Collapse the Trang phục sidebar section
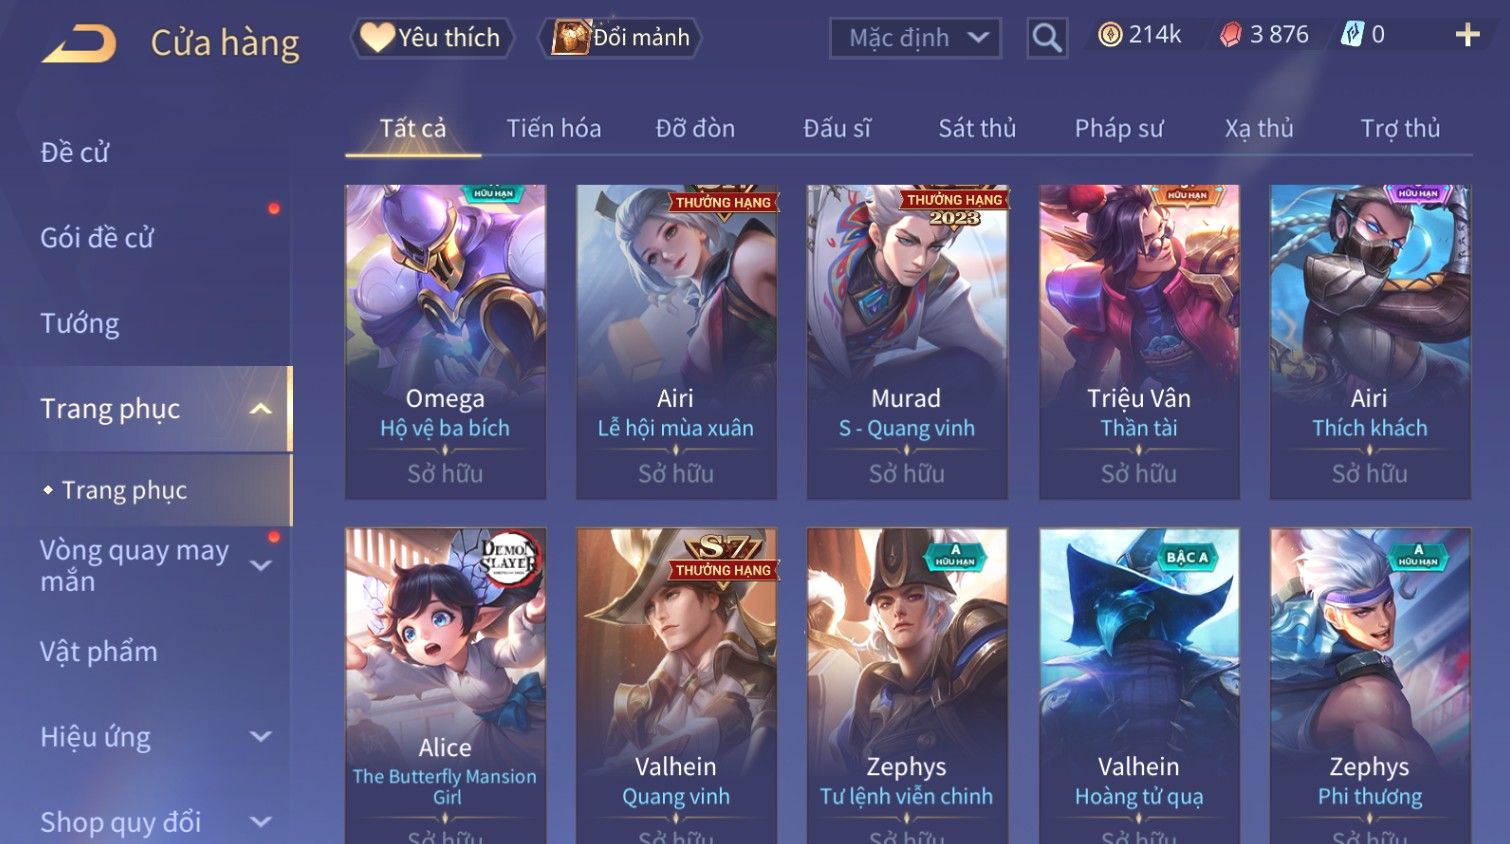This screenshot has width=1510, height=844. (260, 409)
